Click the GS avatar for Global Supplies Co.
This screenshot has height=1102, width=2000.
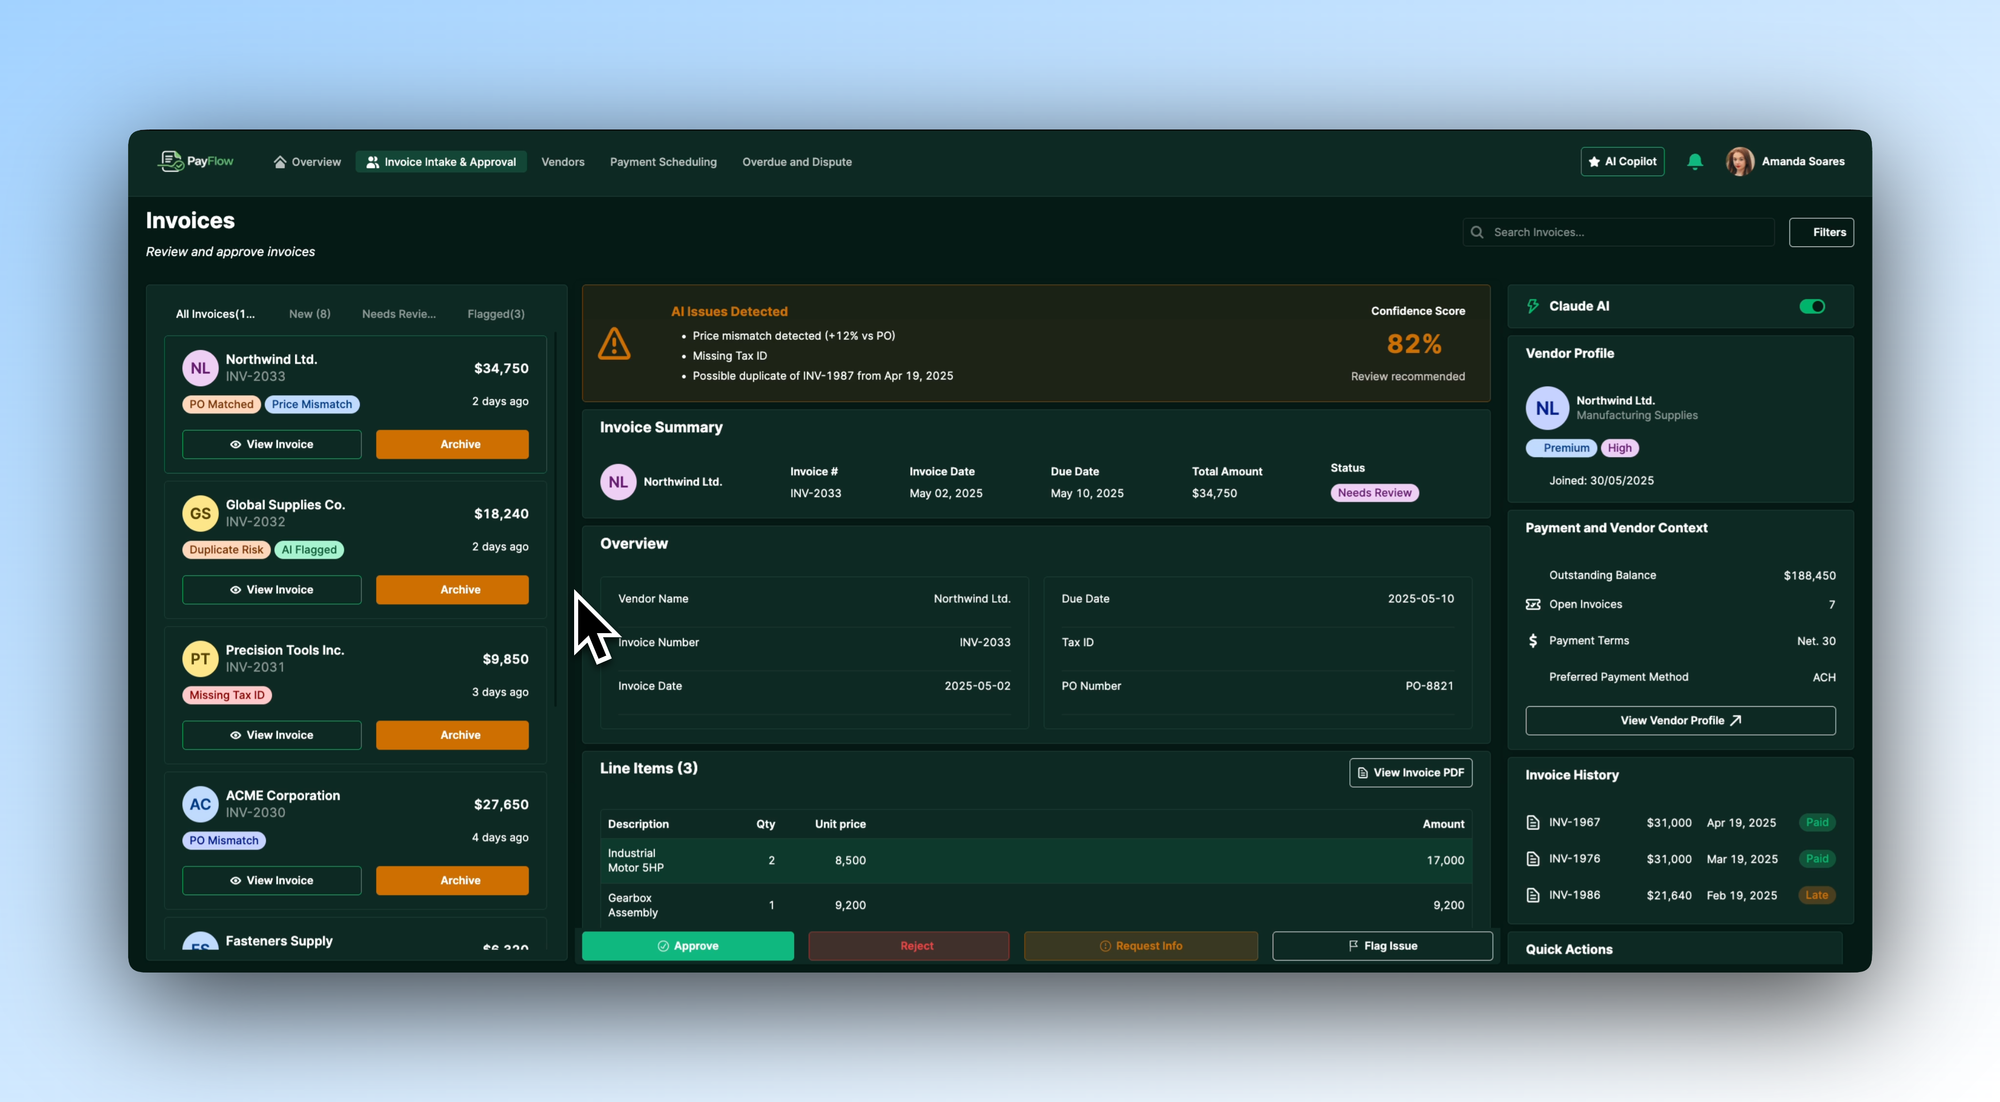pyautogui.click(x=200, y=513)
